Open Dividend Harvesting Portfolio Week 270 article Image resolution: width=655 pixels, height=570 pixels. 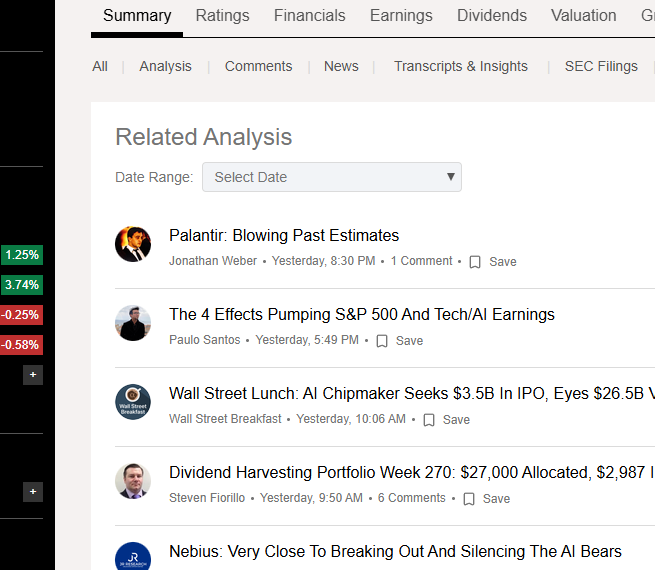[x=411, y=472]
